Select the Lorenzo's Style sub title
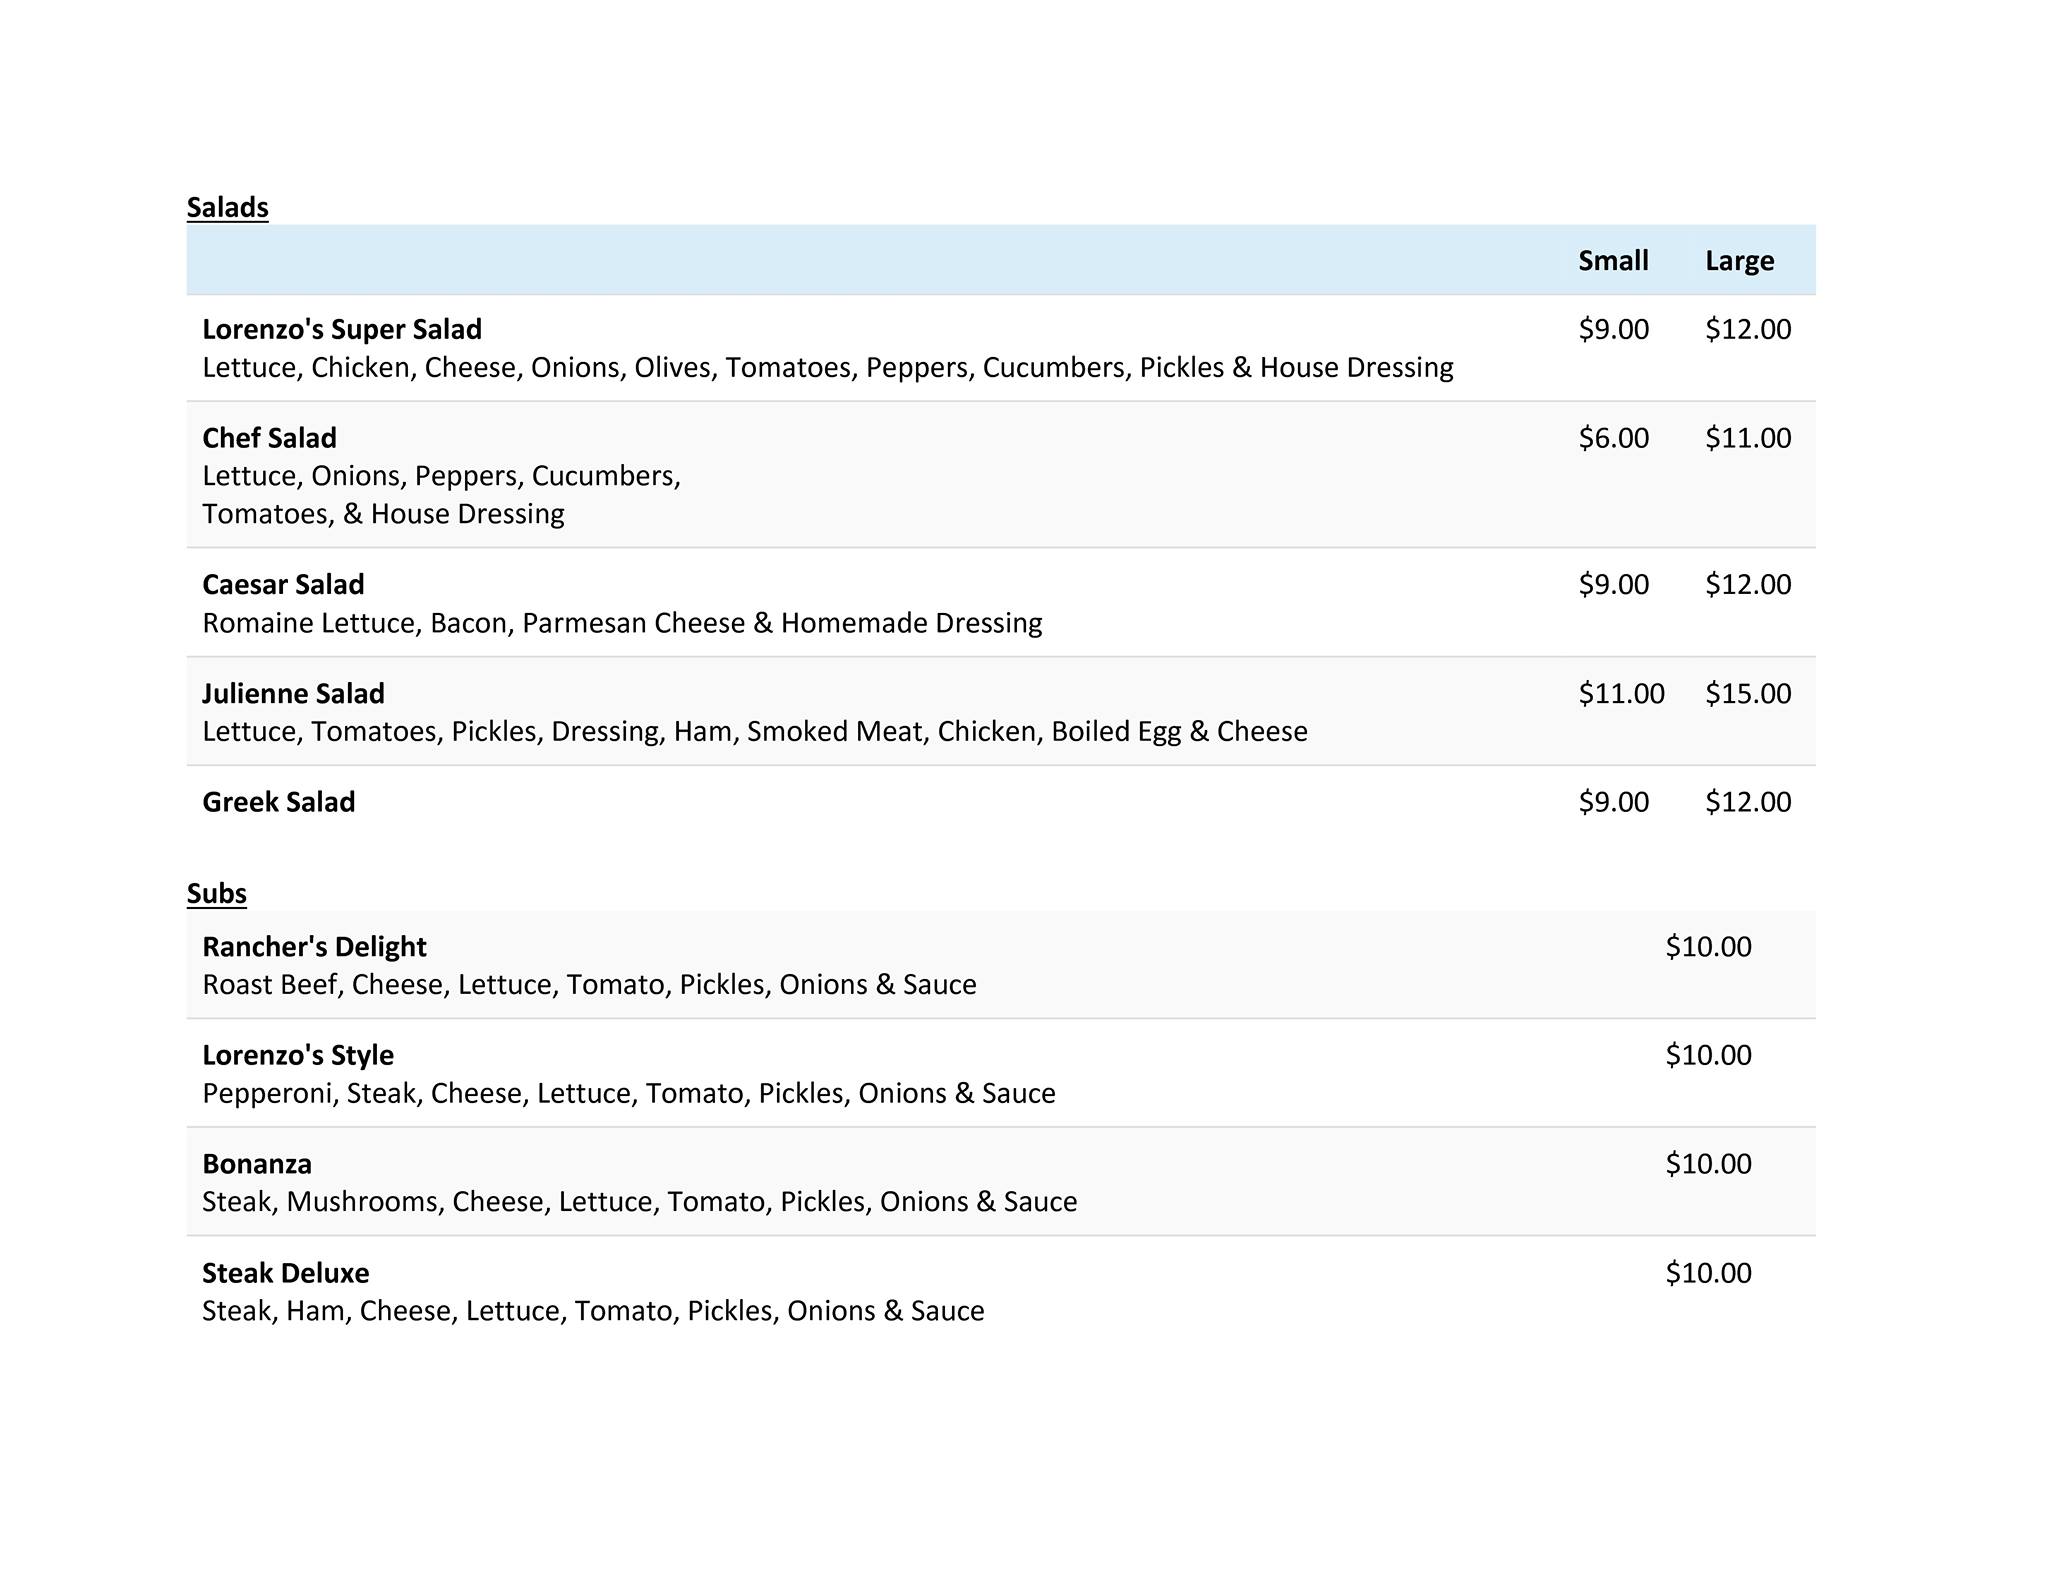 pos(298,1055)
